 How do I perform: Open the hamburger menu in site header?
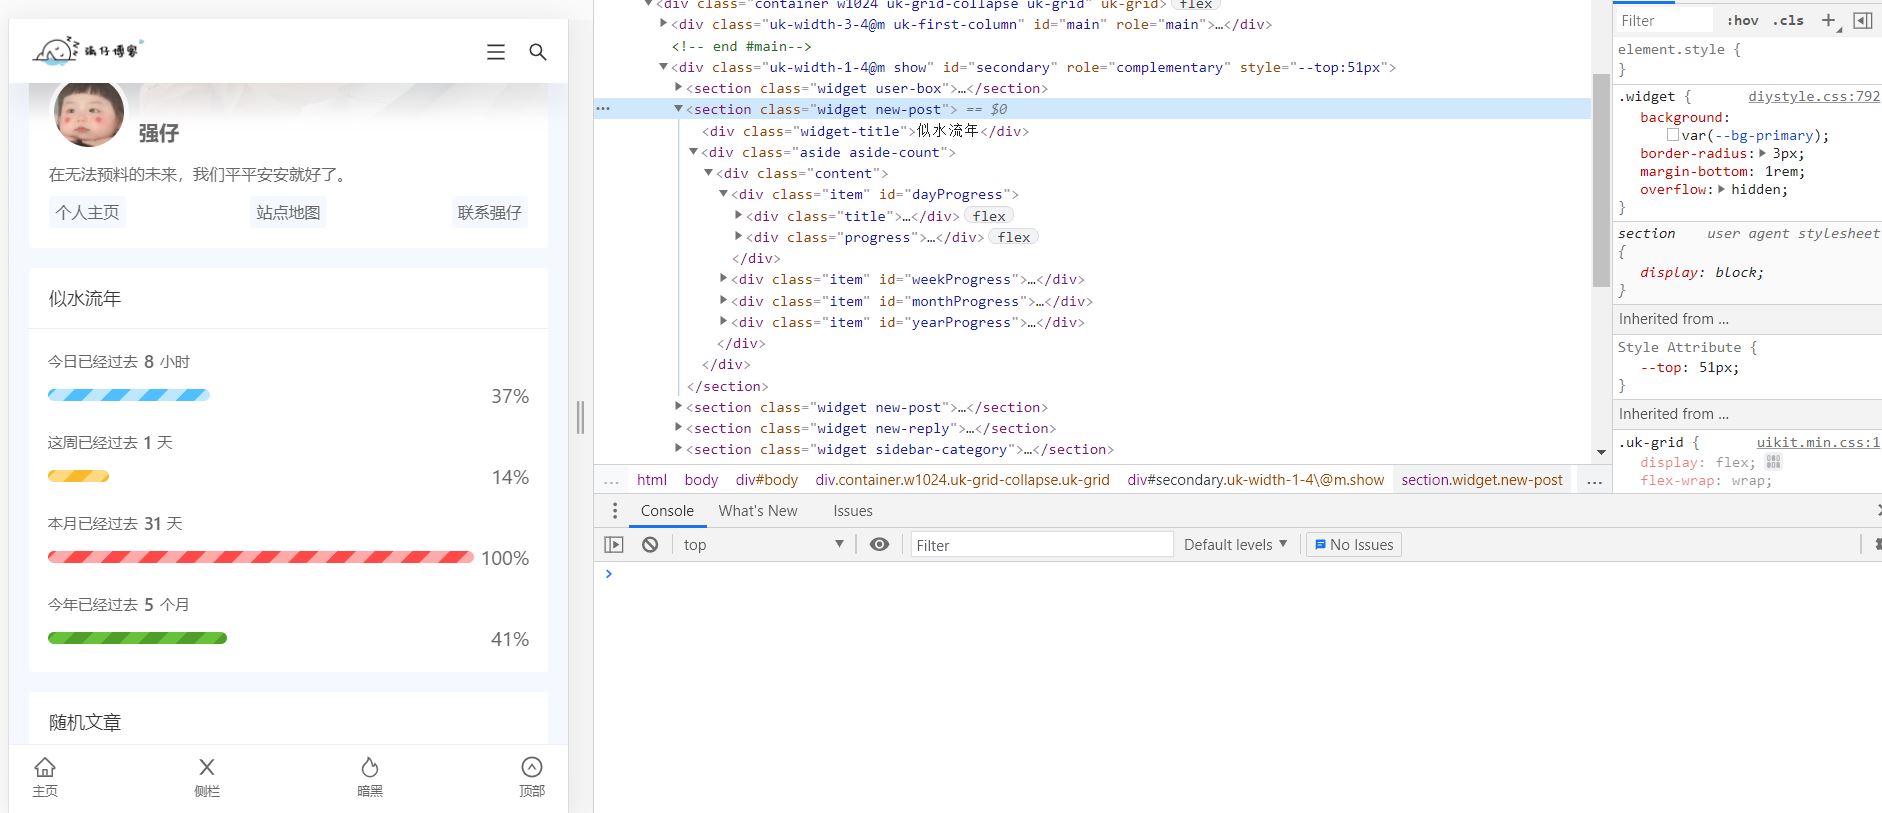coord(495,52)
